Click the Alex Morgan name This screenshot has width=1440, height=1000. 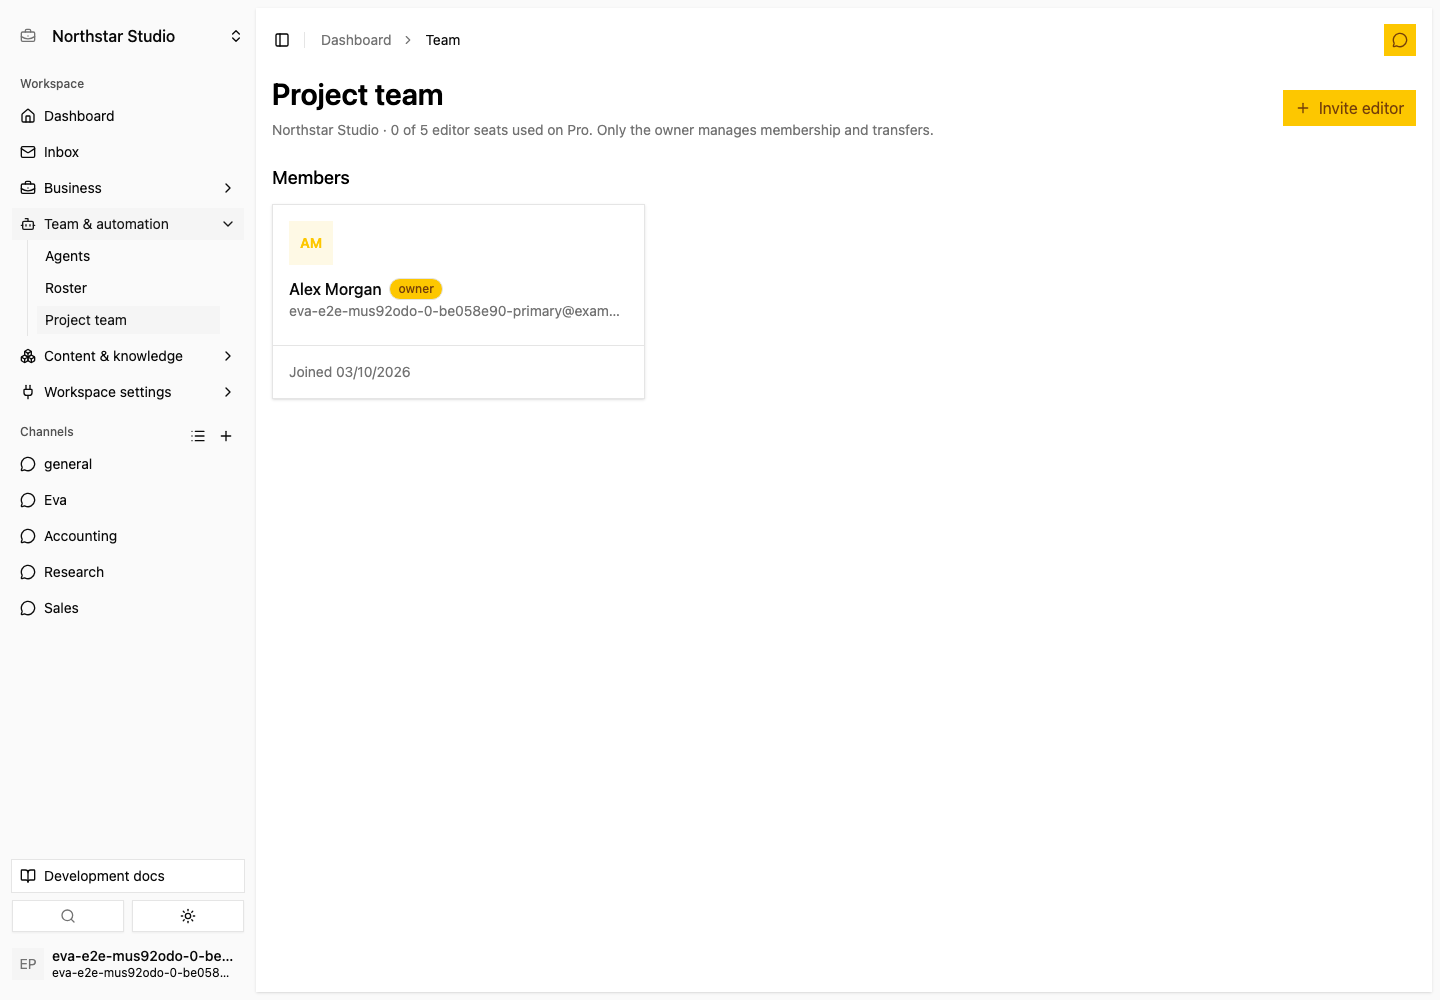(335, 289)
